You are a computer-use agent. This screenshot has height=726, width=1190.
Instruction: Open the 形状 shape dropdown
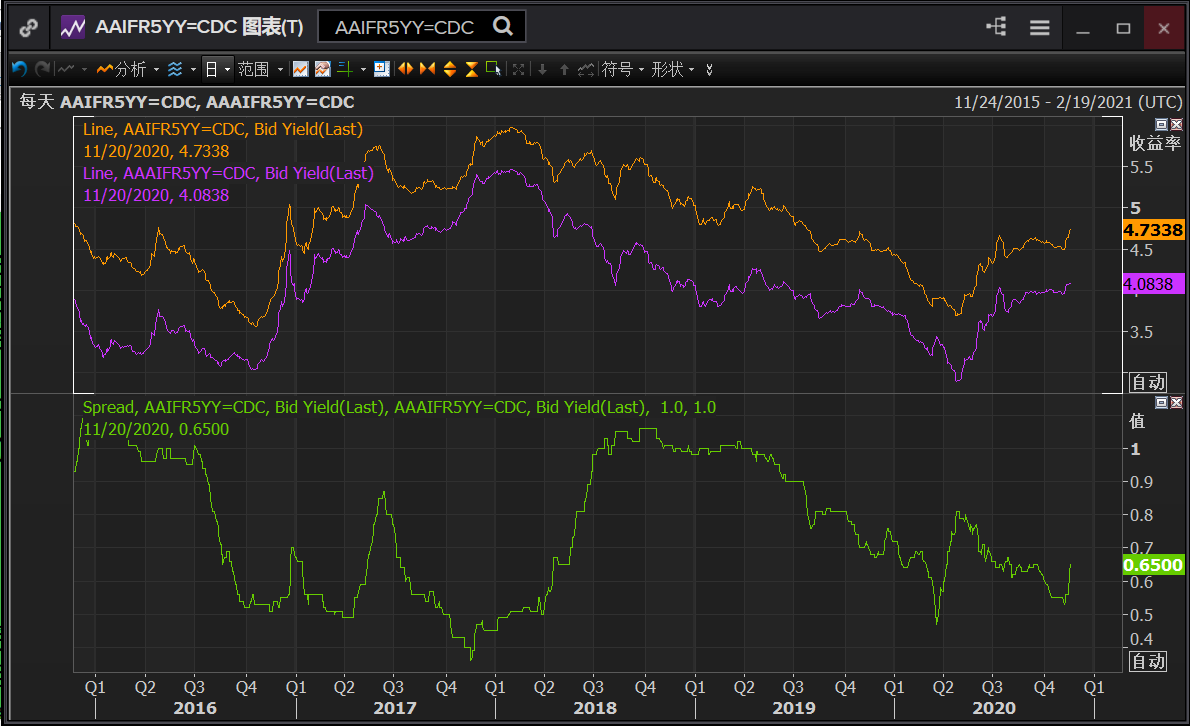673,69
